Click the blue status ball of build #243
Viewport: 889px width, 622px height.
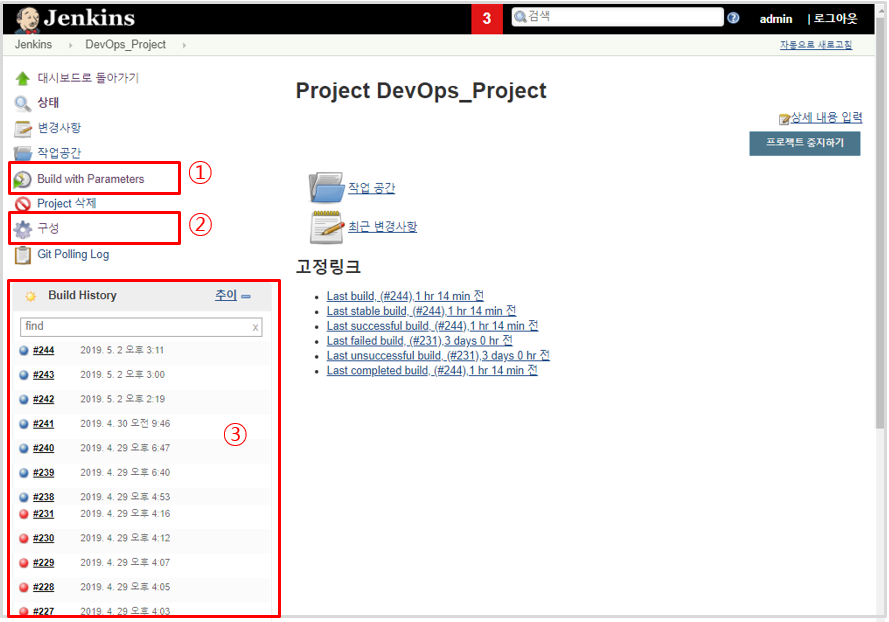tap(24, 375)
